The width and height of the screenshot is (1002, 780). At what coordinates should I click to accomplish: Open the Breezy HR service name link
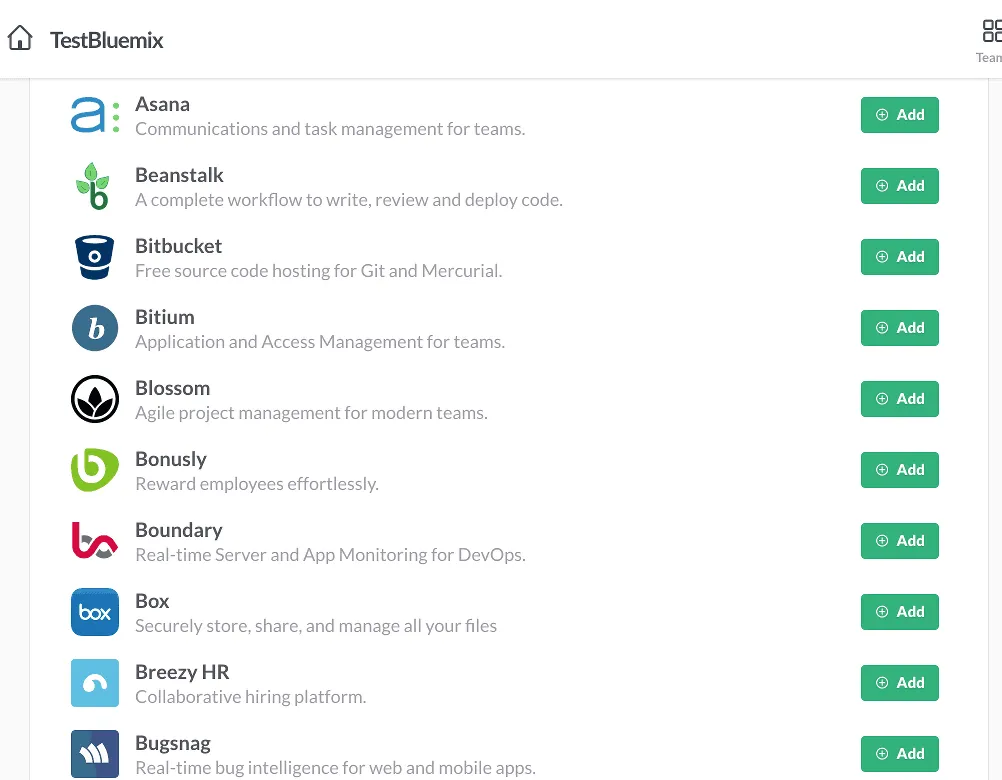(182, 671)
